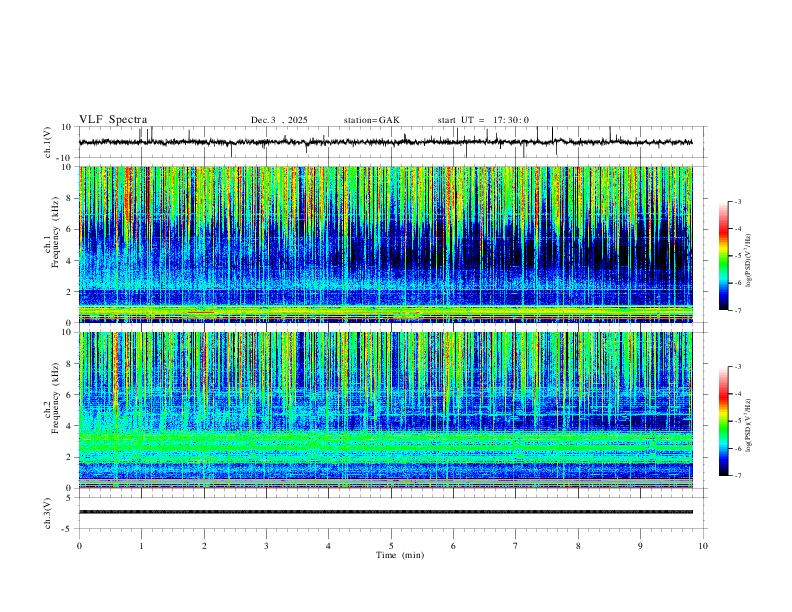The height and width of the screenshot is (612, 792).
Task: Click the "station=GAK" header text
Action: (371, 120)
